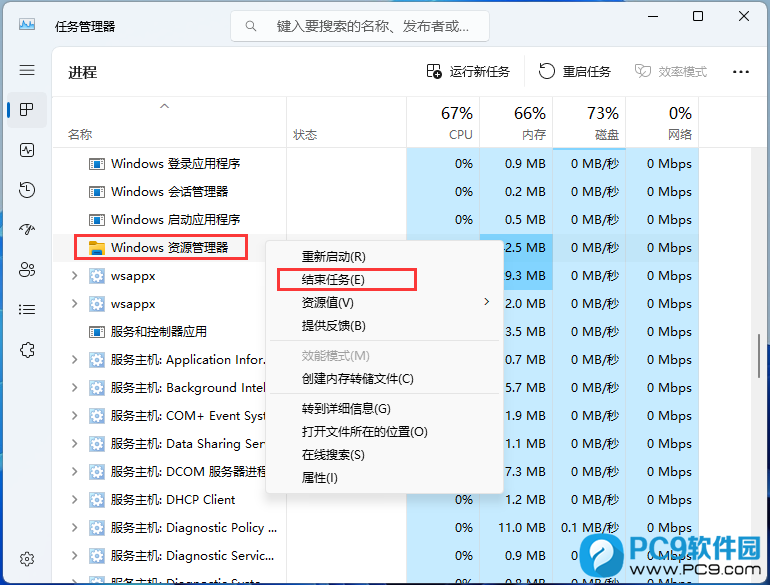
Task: Click the 0.2 MB memory value
Action: click(x=525, y=192)
